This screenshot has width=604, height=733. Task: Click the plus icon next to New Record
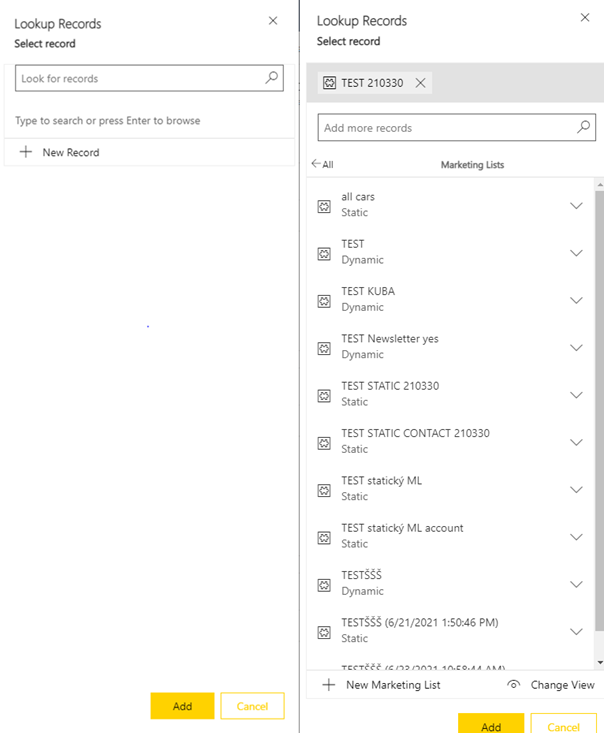coord(26,152)
